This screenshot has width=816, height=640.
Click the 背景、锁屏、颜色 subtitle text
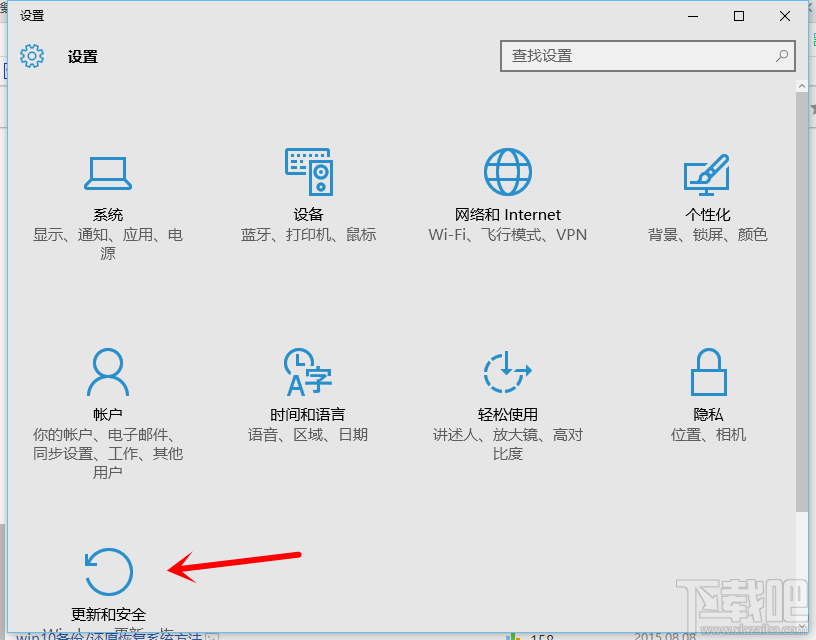point(707,234)
